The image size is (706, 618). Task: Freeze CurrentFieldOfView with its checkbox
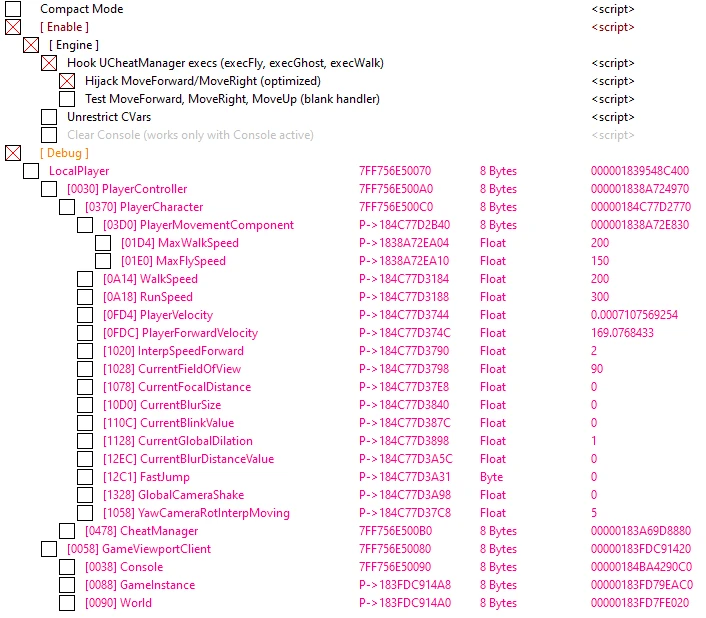85,369
